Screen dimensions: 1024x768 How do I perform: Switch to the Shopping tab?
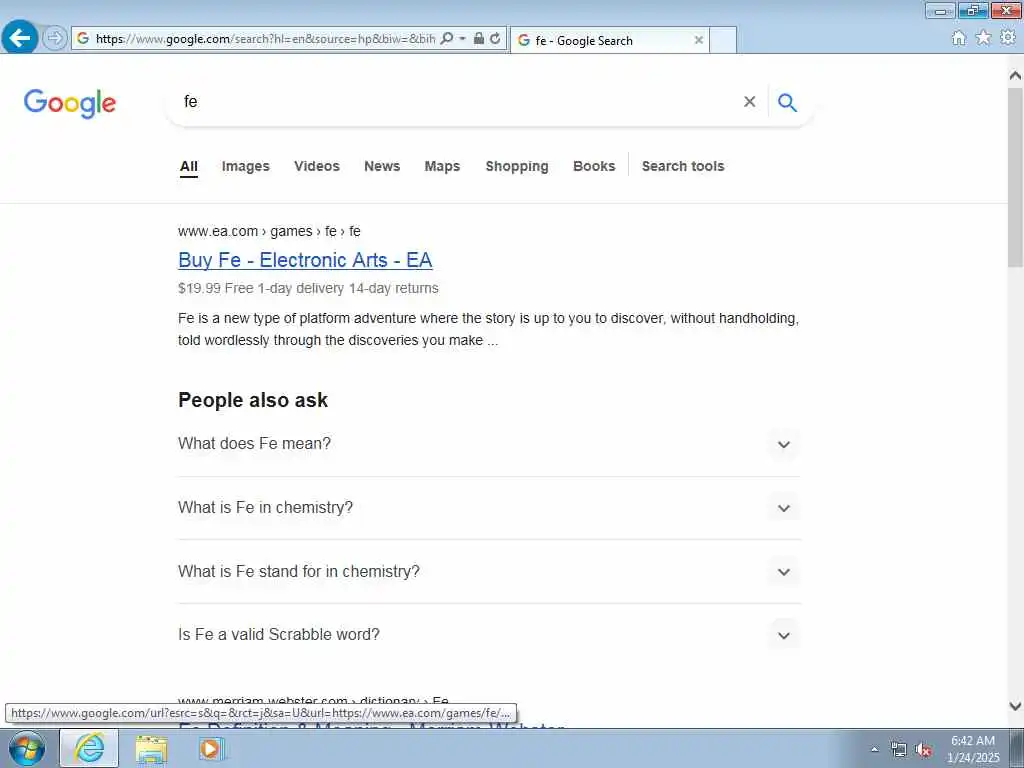pyautogui.click(x=517, y=167)
